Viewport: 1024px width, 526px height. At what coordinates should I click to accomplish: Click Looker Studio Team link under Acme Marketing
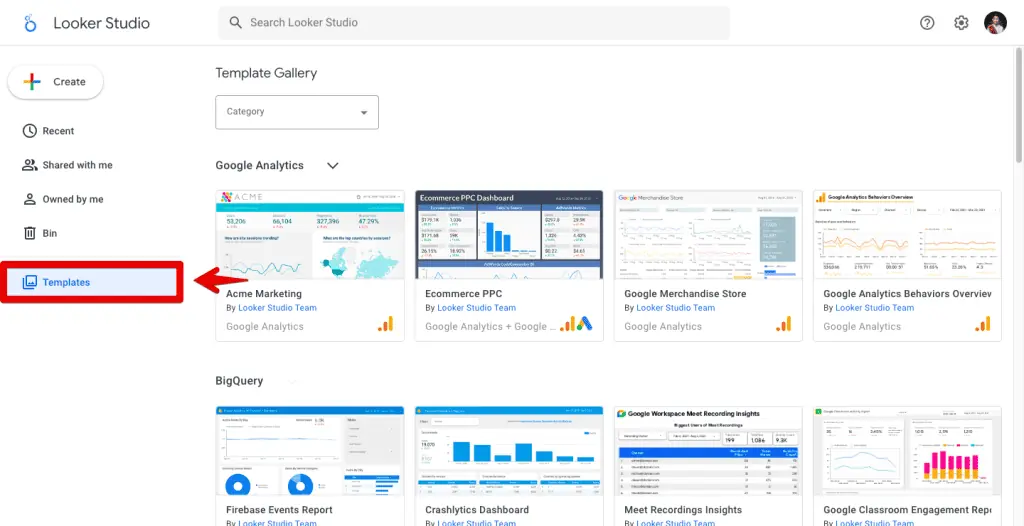point(277,308)
